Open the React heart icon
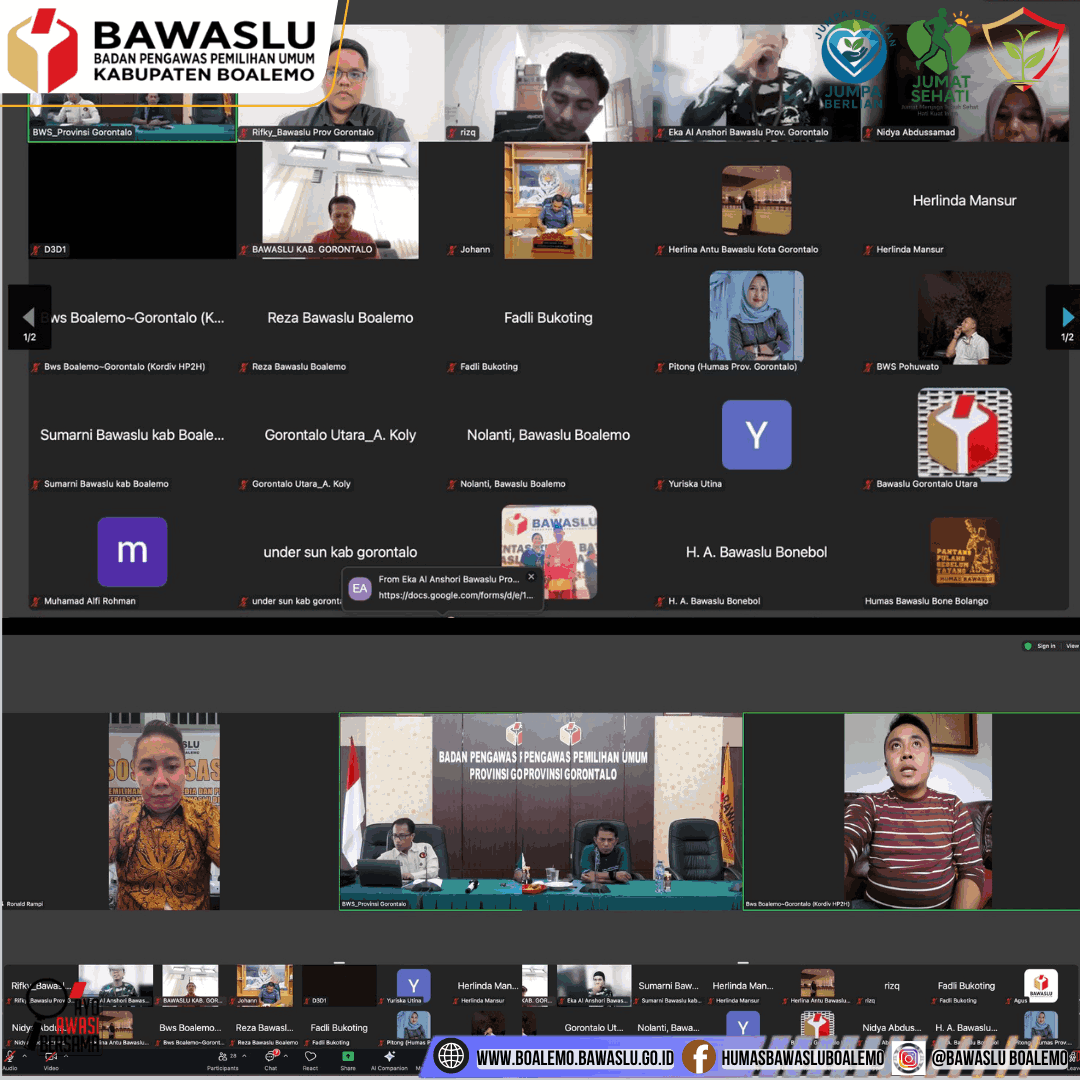The image size is (1080, 1080). 311,1056
